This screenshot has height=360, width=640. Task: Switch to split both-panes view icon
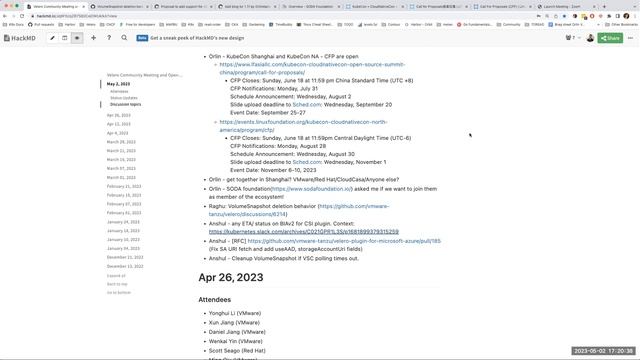(x=64, y=38)
